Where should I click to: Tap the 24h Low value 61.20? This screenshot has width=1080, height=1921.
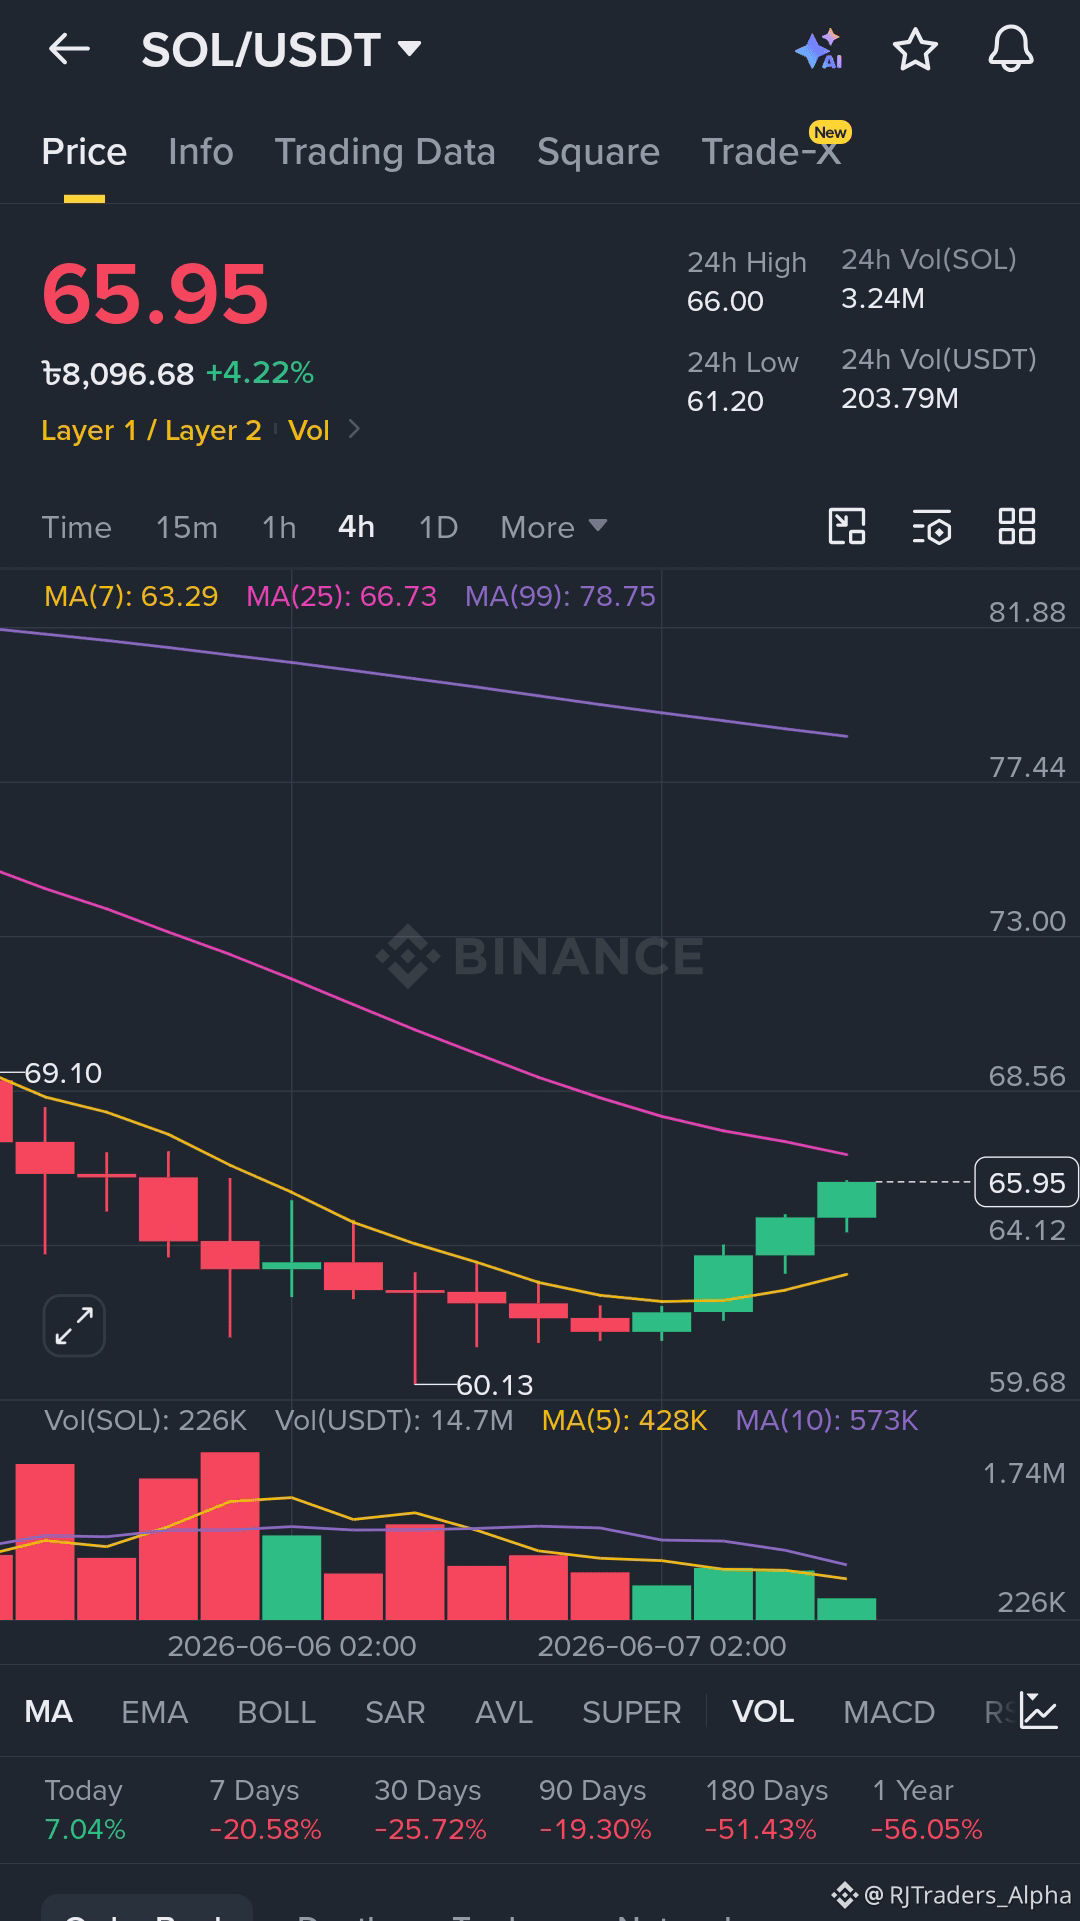[725, 401]
